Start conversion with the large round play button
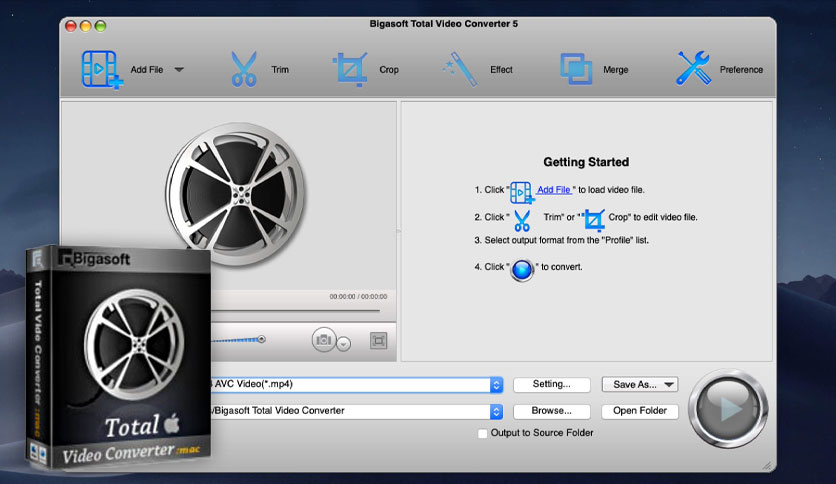 (728, 409)
